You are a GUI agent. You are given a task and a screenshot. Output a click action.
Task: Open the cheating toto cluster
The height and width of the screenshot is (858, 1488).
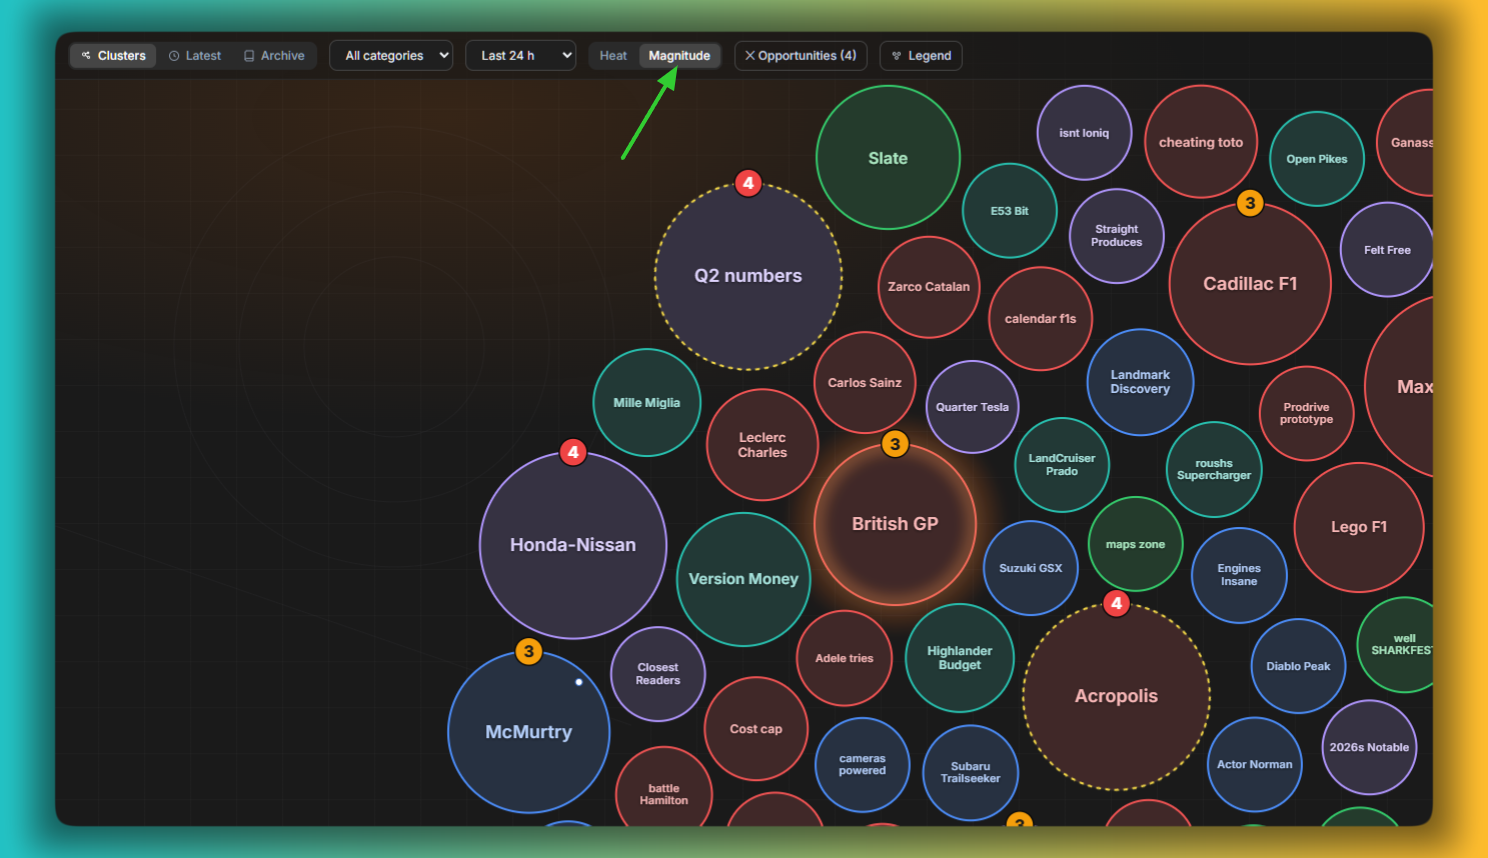pos(1201,142)
